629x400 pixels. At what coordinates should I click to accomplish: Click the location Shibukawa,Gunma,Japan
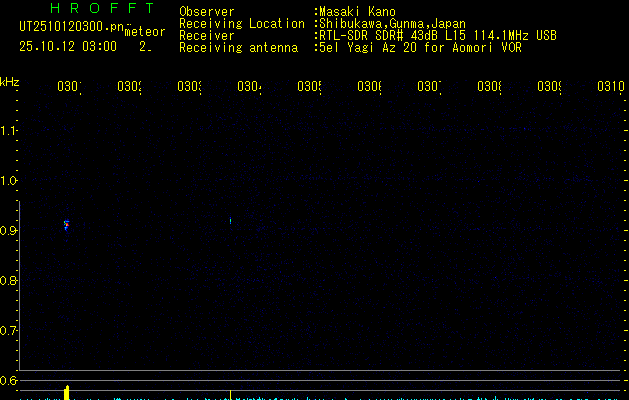click(x=392, y=24)
